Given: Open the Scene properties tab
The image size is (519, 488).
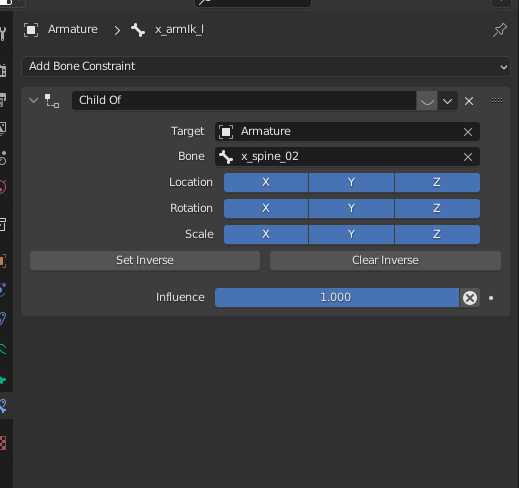Looking at the screenshot, I should click(x=3, y=158).
